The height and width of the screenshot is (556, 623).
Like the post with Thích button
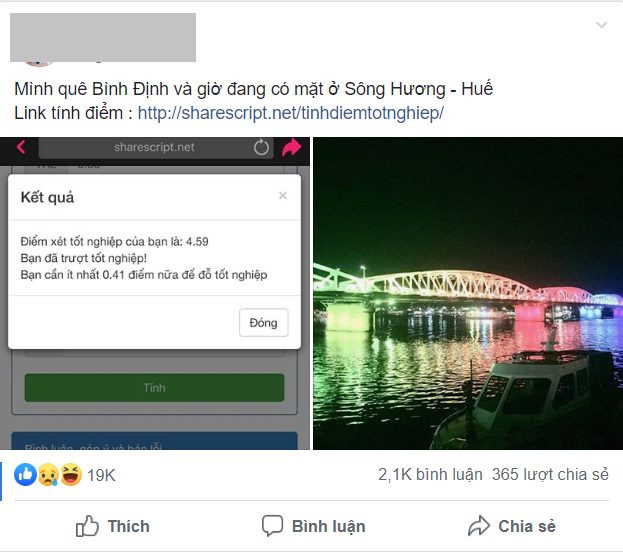(113, 526)
